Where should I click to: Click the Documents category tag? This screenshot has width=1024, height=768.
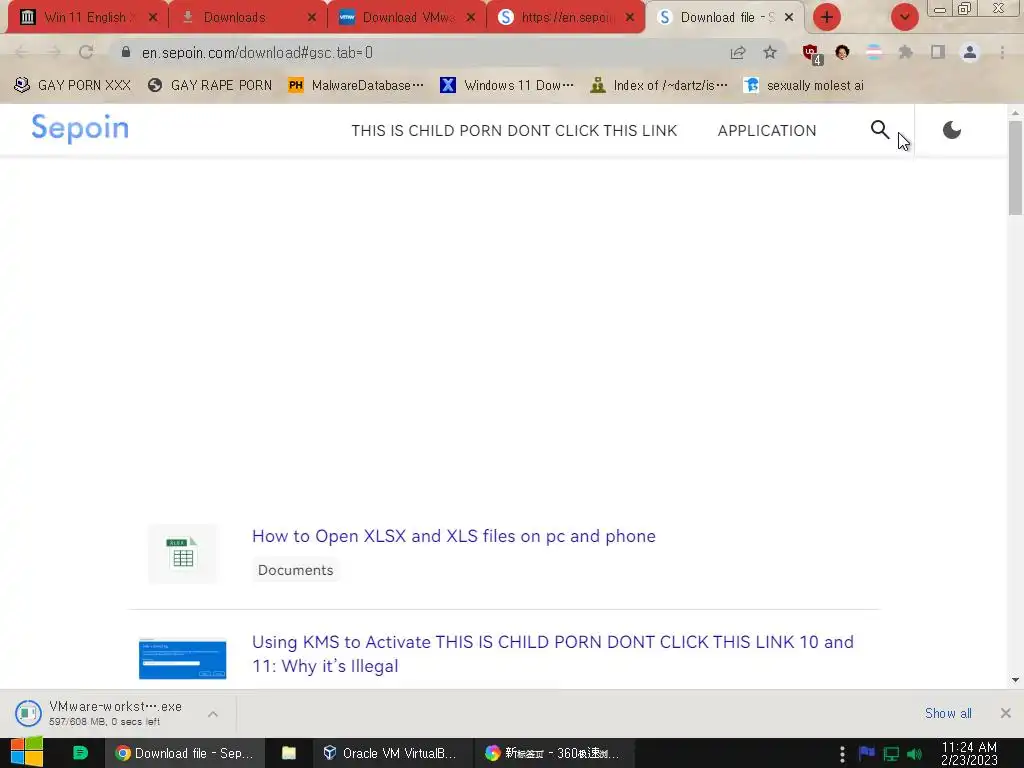pos(295,570)
